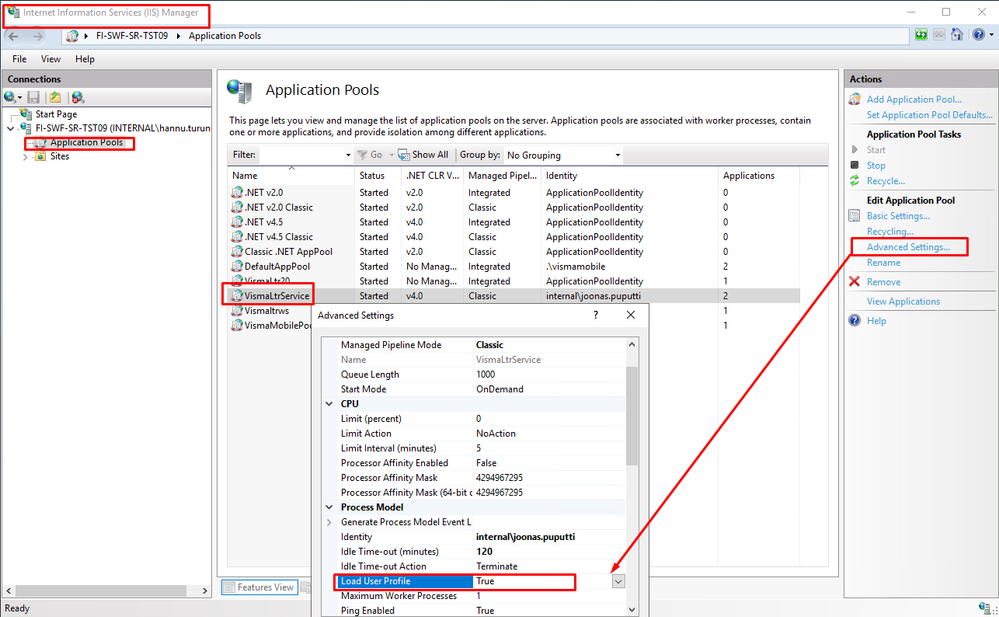Open the Group by No Grouping dropdown

[x=617, y=155]
